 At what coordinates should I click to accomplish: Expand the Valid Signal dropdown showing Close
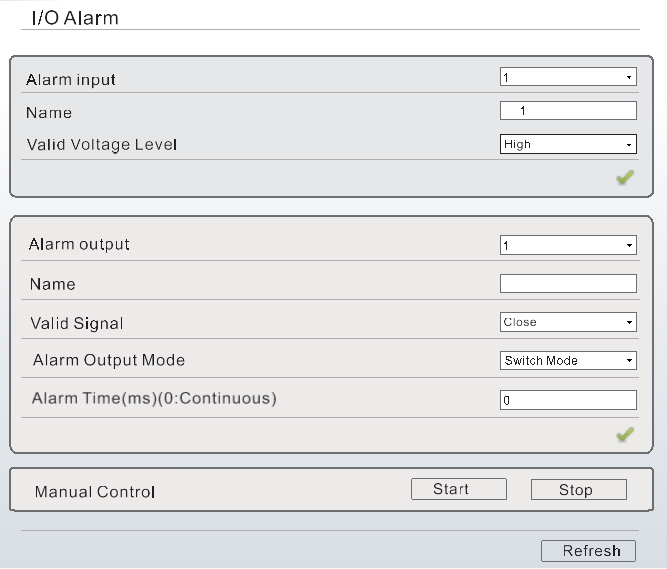(x=568, y=322)
